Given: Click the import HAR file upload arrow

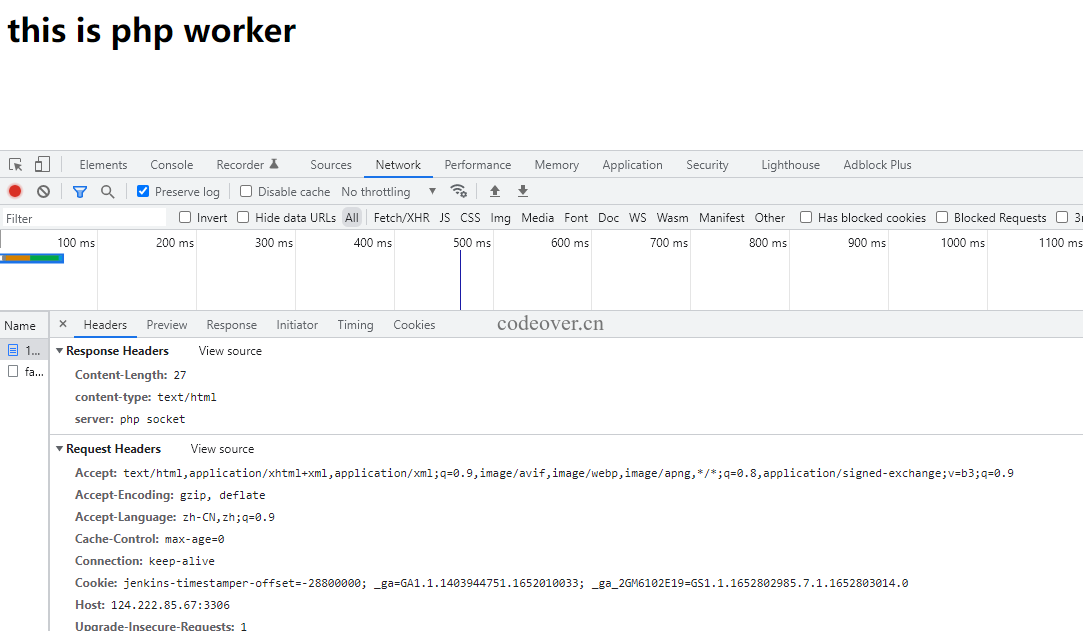Looking at the screenshot, I should 494,191.
